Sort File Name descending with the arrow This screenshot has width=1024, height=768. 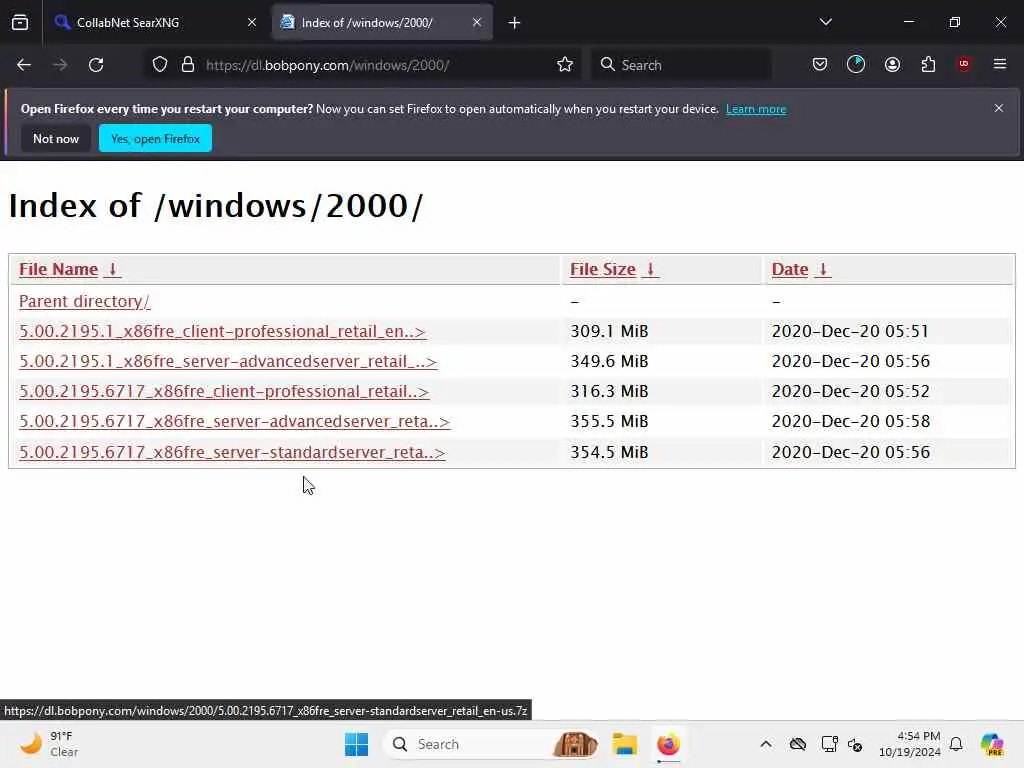coord(112,269)
